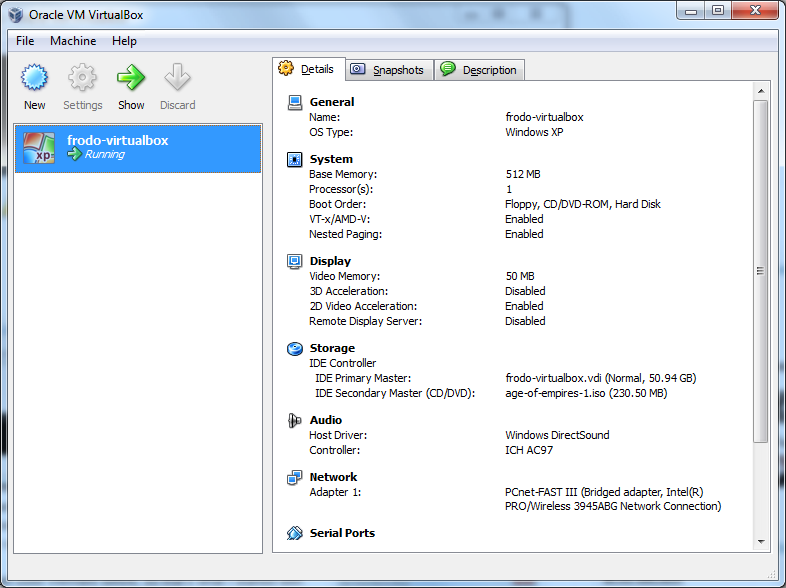This screenshot has width=786, height=588.
Task: Open the Network section heading link
Action: coord(333,477)
